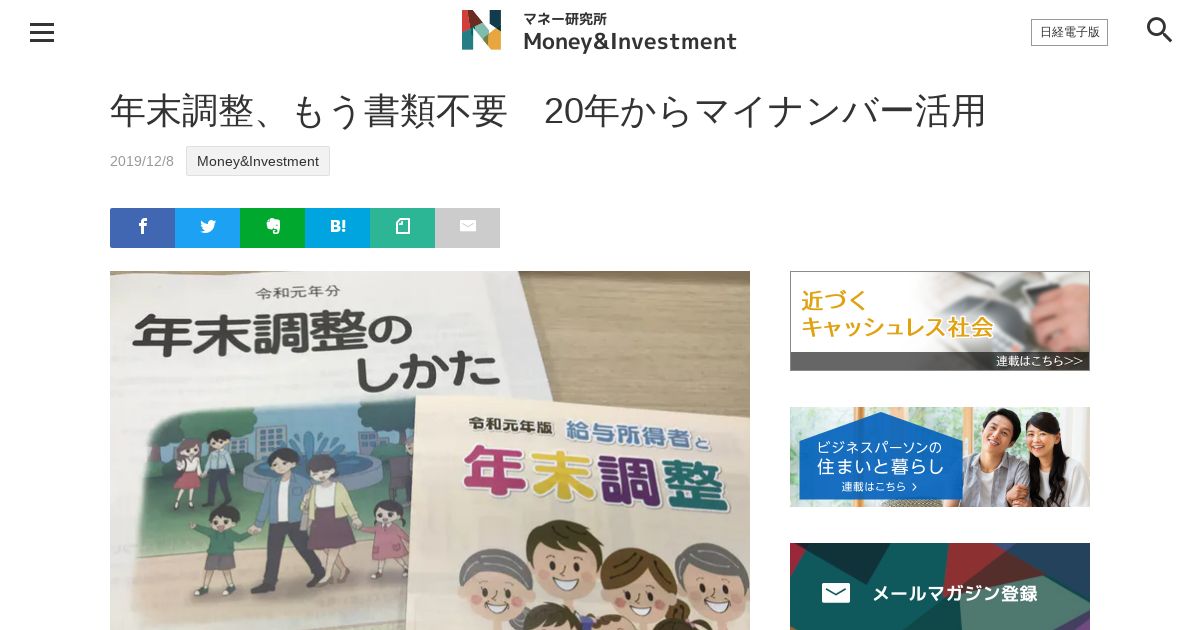
Task: Click the 年末調整 article main photo
Action: (x=430, y=450)
